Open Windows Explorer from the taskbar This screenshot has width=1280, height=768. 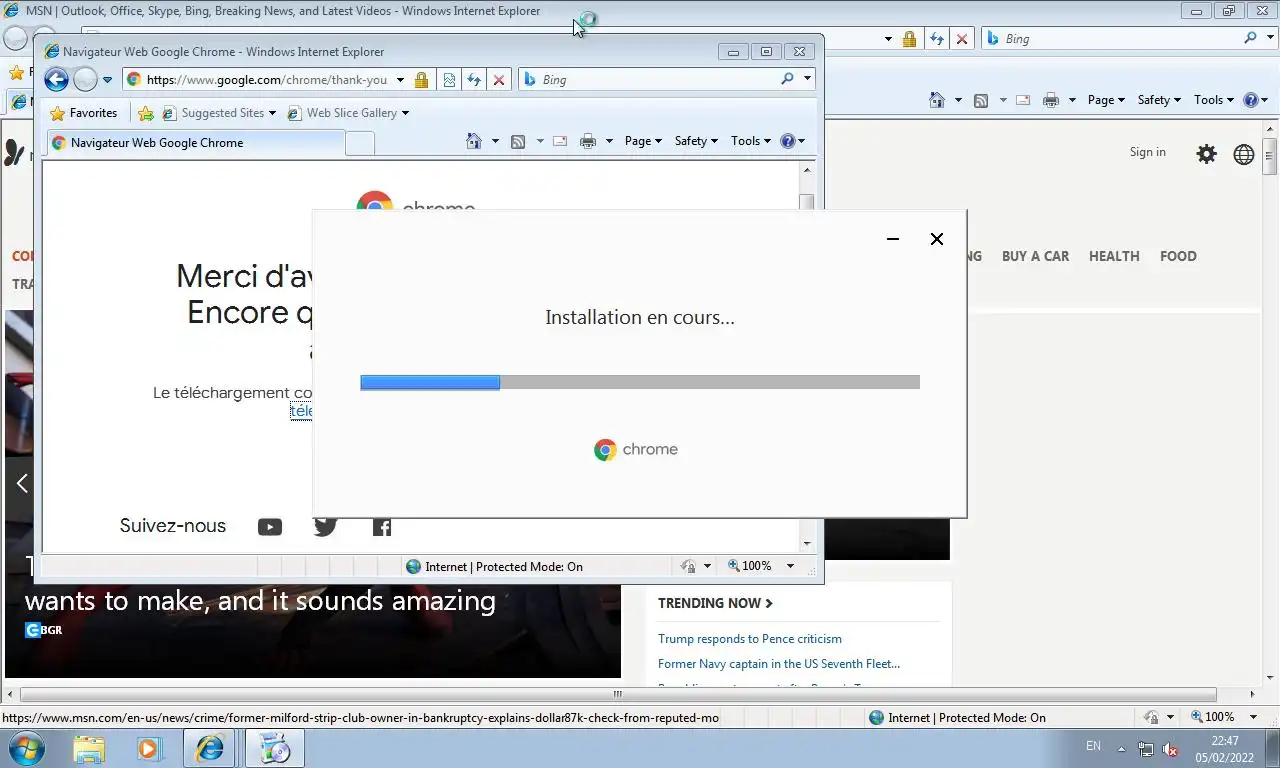(x=88, y=748)
